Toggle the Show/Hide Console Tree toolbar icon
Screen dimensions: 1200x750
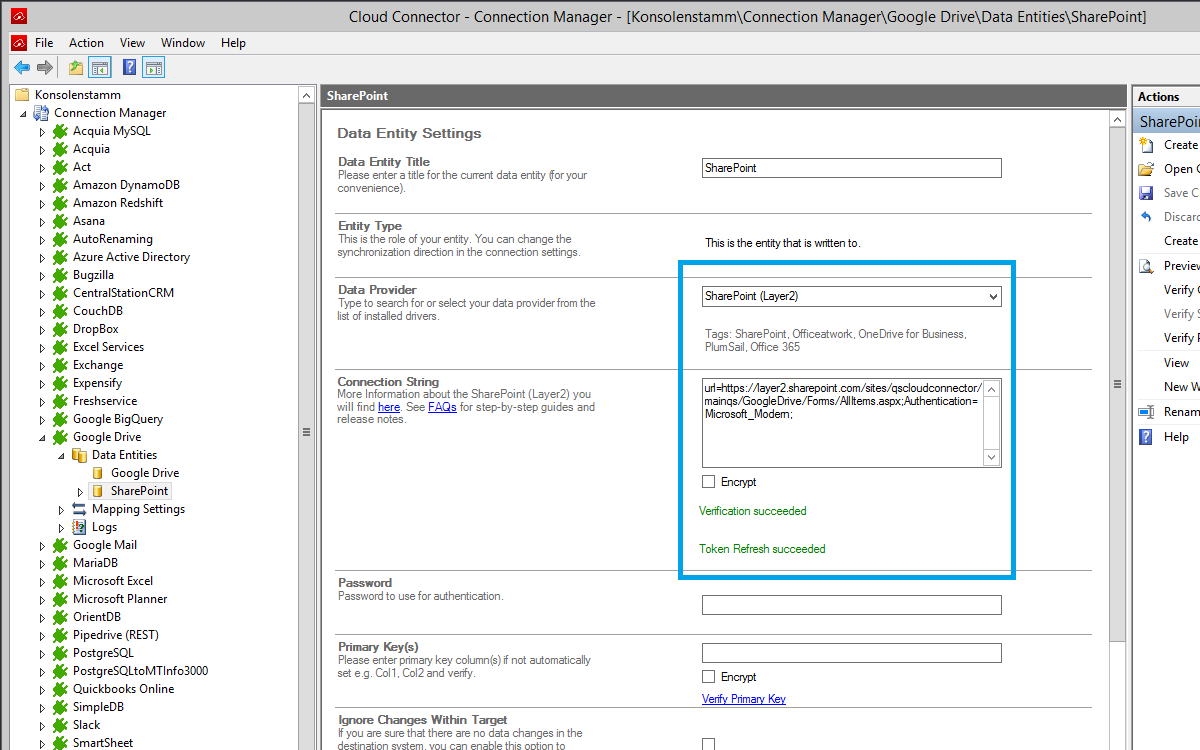99,68
